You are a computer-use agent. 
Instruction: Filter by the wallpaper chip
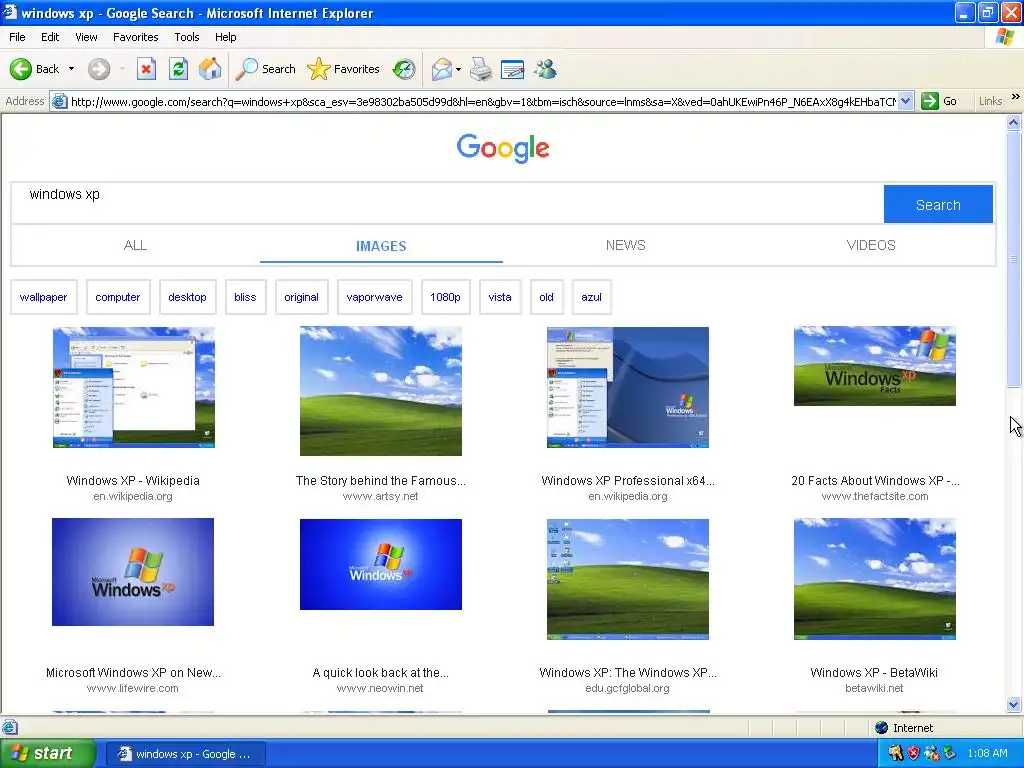coord(44,297)
